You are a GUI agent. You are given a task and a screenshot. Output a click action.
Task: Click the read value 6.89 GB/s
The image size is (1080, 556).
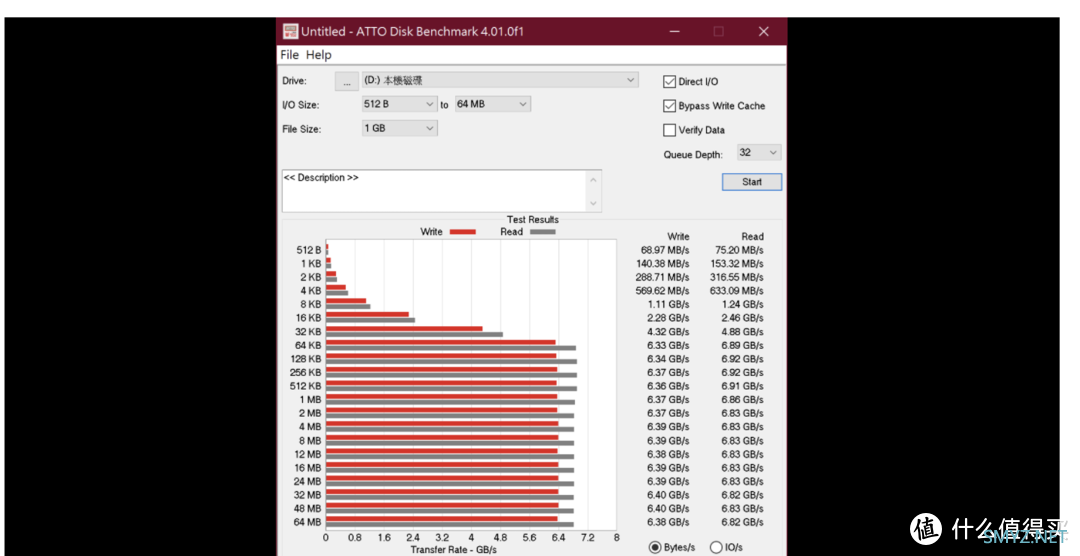pyautogui.click(x=742, y=345)
